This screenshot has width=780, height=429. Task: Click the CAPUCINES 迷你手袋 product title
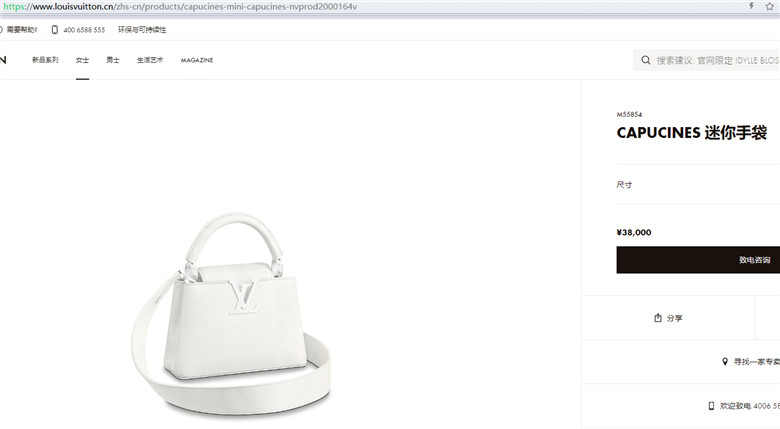(x=691, y=133)
